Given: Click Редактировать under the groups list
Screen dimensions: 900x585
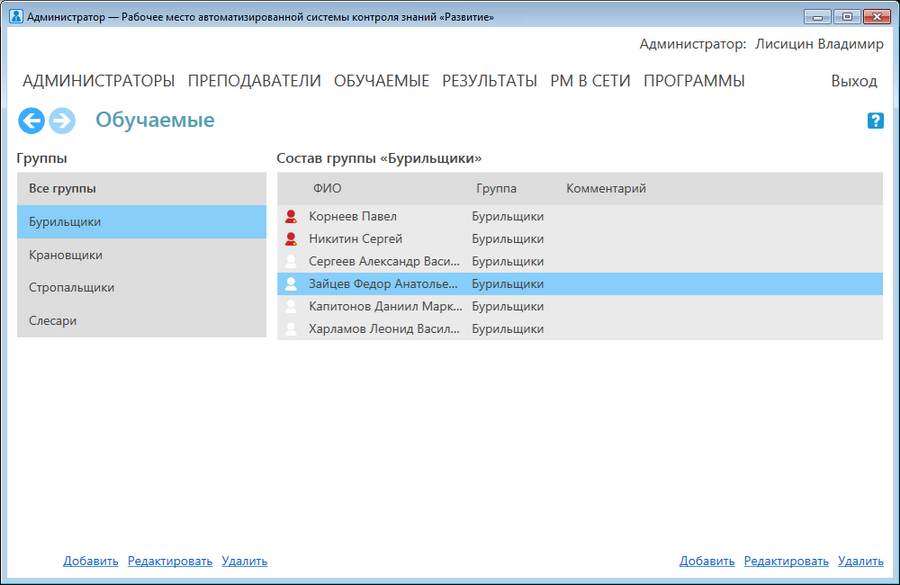Looking at the screenshot, I should click(x=170, y=561).
